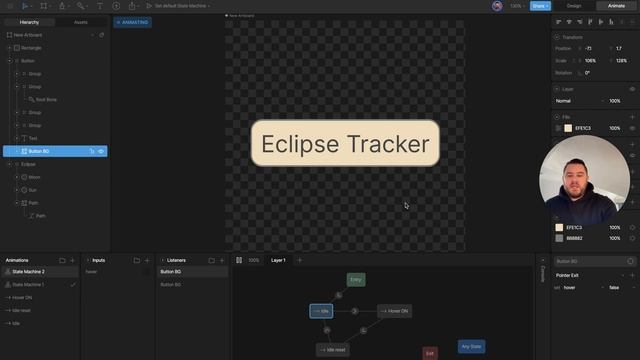Click the Eclipse Tracker button on artboard
The width and height of the screenshot is (640, 360).
pos(345,143)
